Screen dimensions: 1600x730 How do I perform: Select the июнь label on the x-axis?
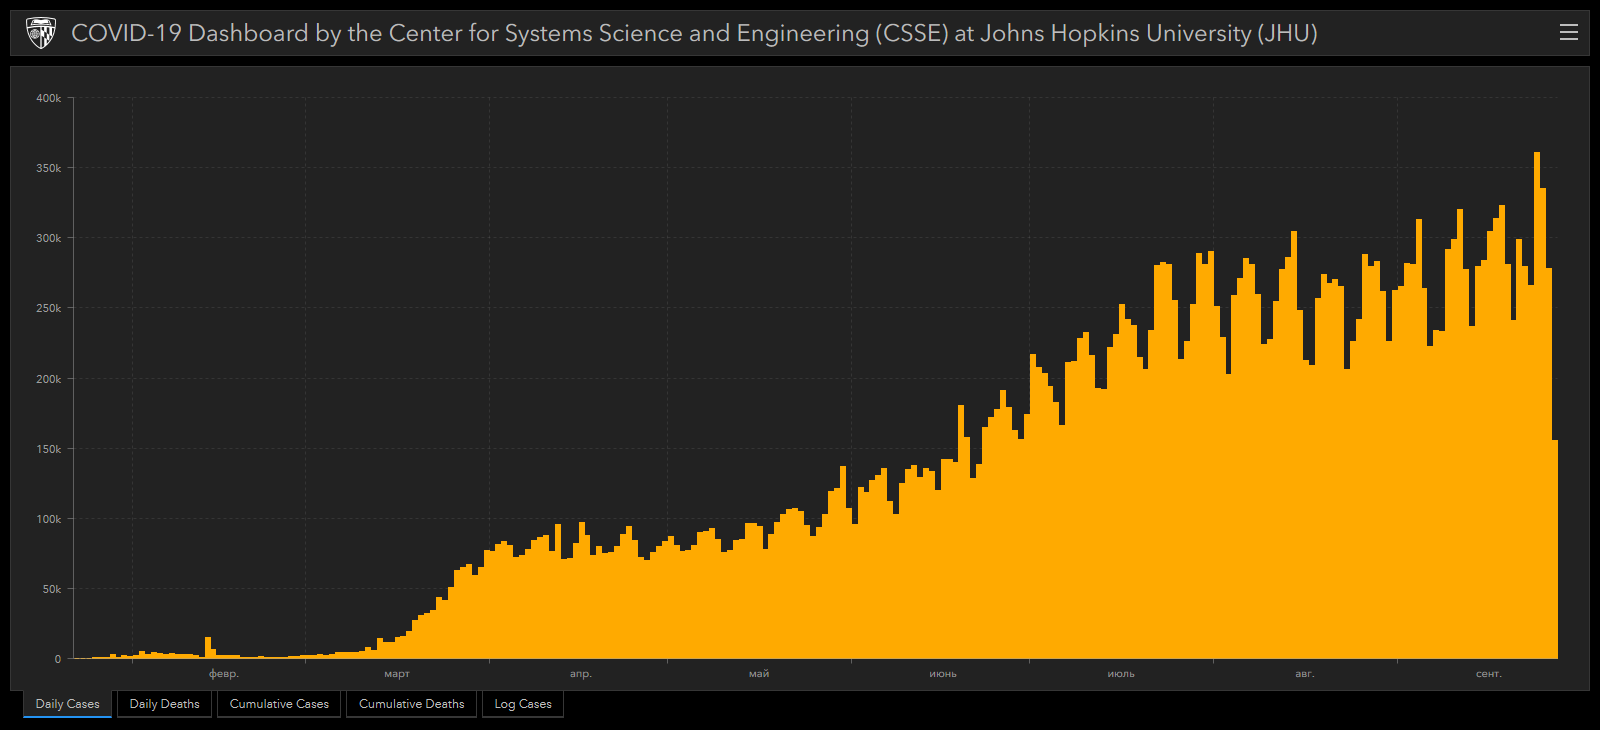943,674
